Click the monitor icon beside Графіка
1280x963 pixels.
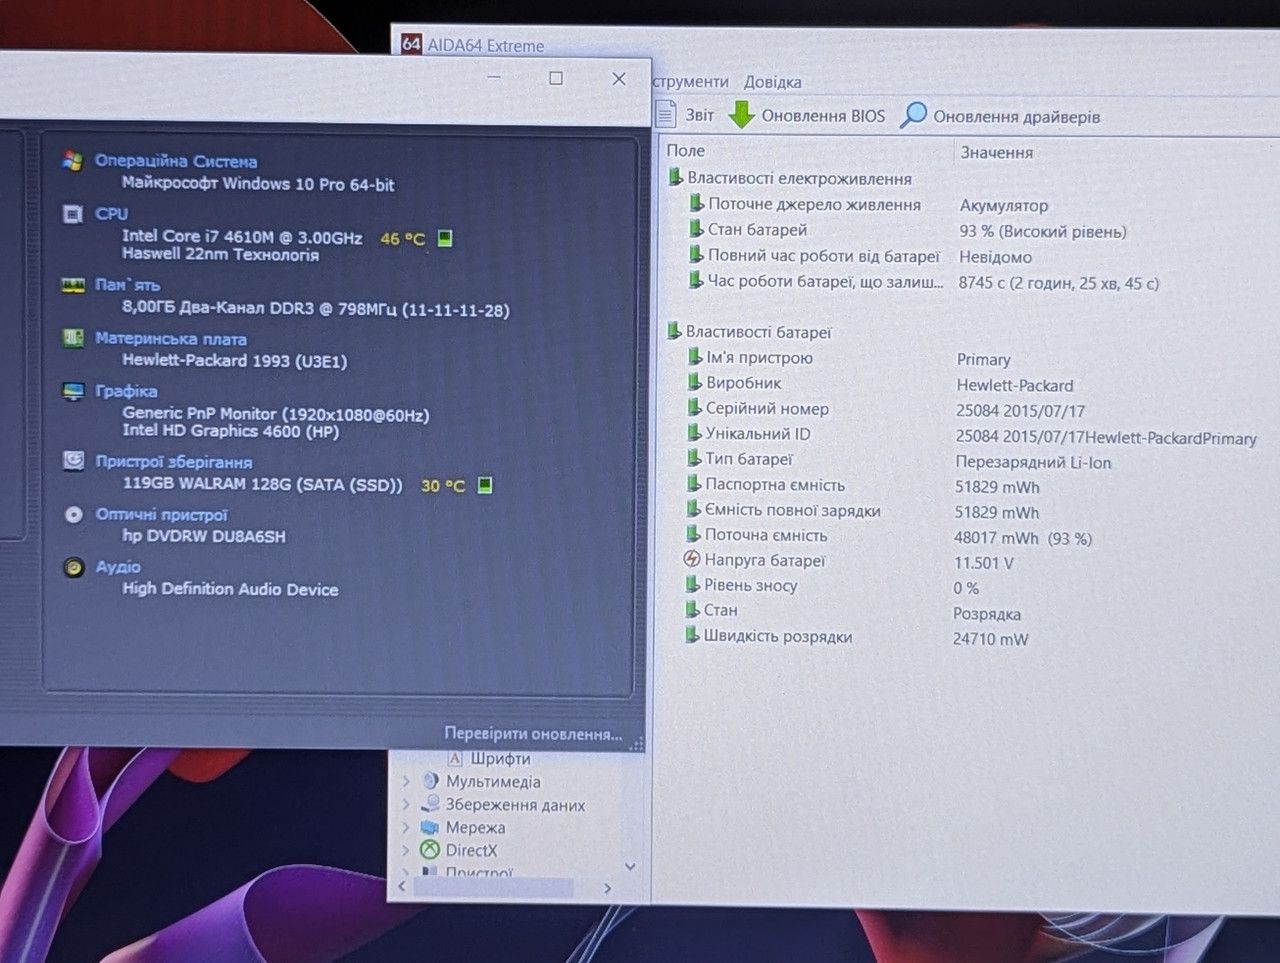click(73, 391)
